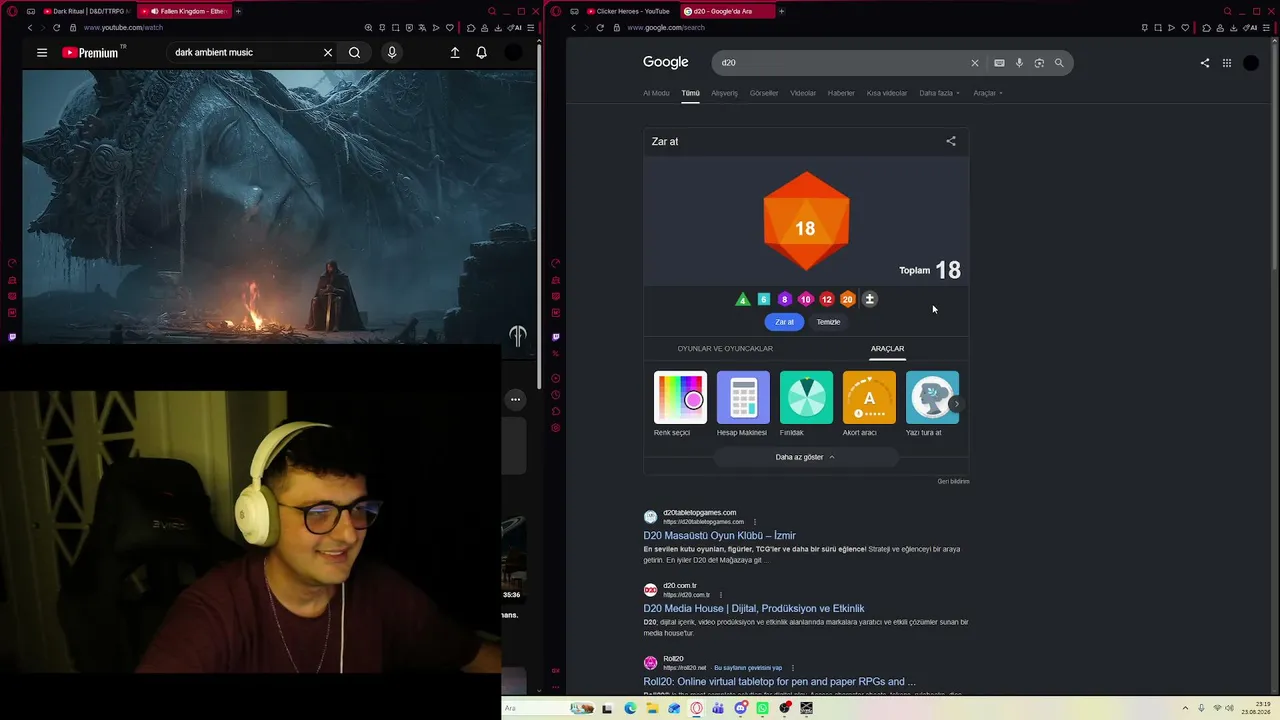
Task: Share the Zar at dice widget
Action: point(951,141)
